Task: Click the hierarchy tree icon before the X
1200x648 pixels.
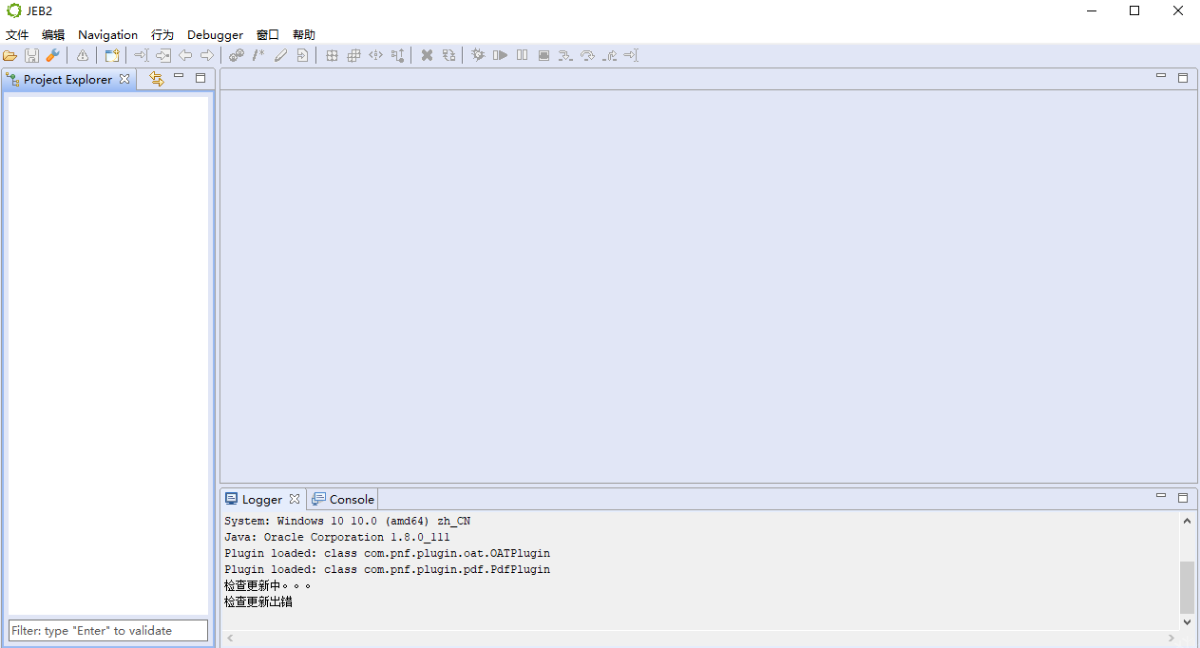Action: pos(398,56)
